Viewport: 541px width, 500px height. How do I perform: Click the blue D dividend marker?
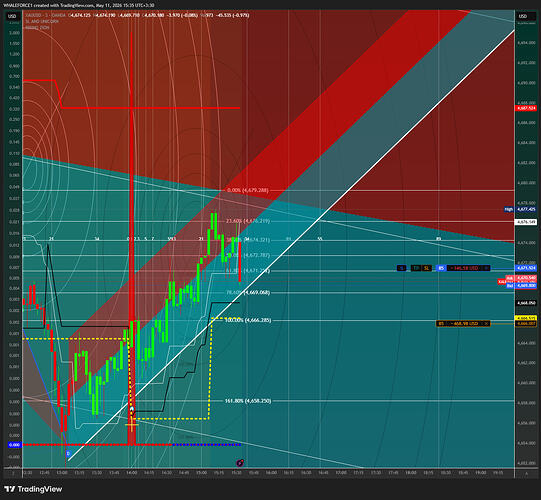point(68,453)
